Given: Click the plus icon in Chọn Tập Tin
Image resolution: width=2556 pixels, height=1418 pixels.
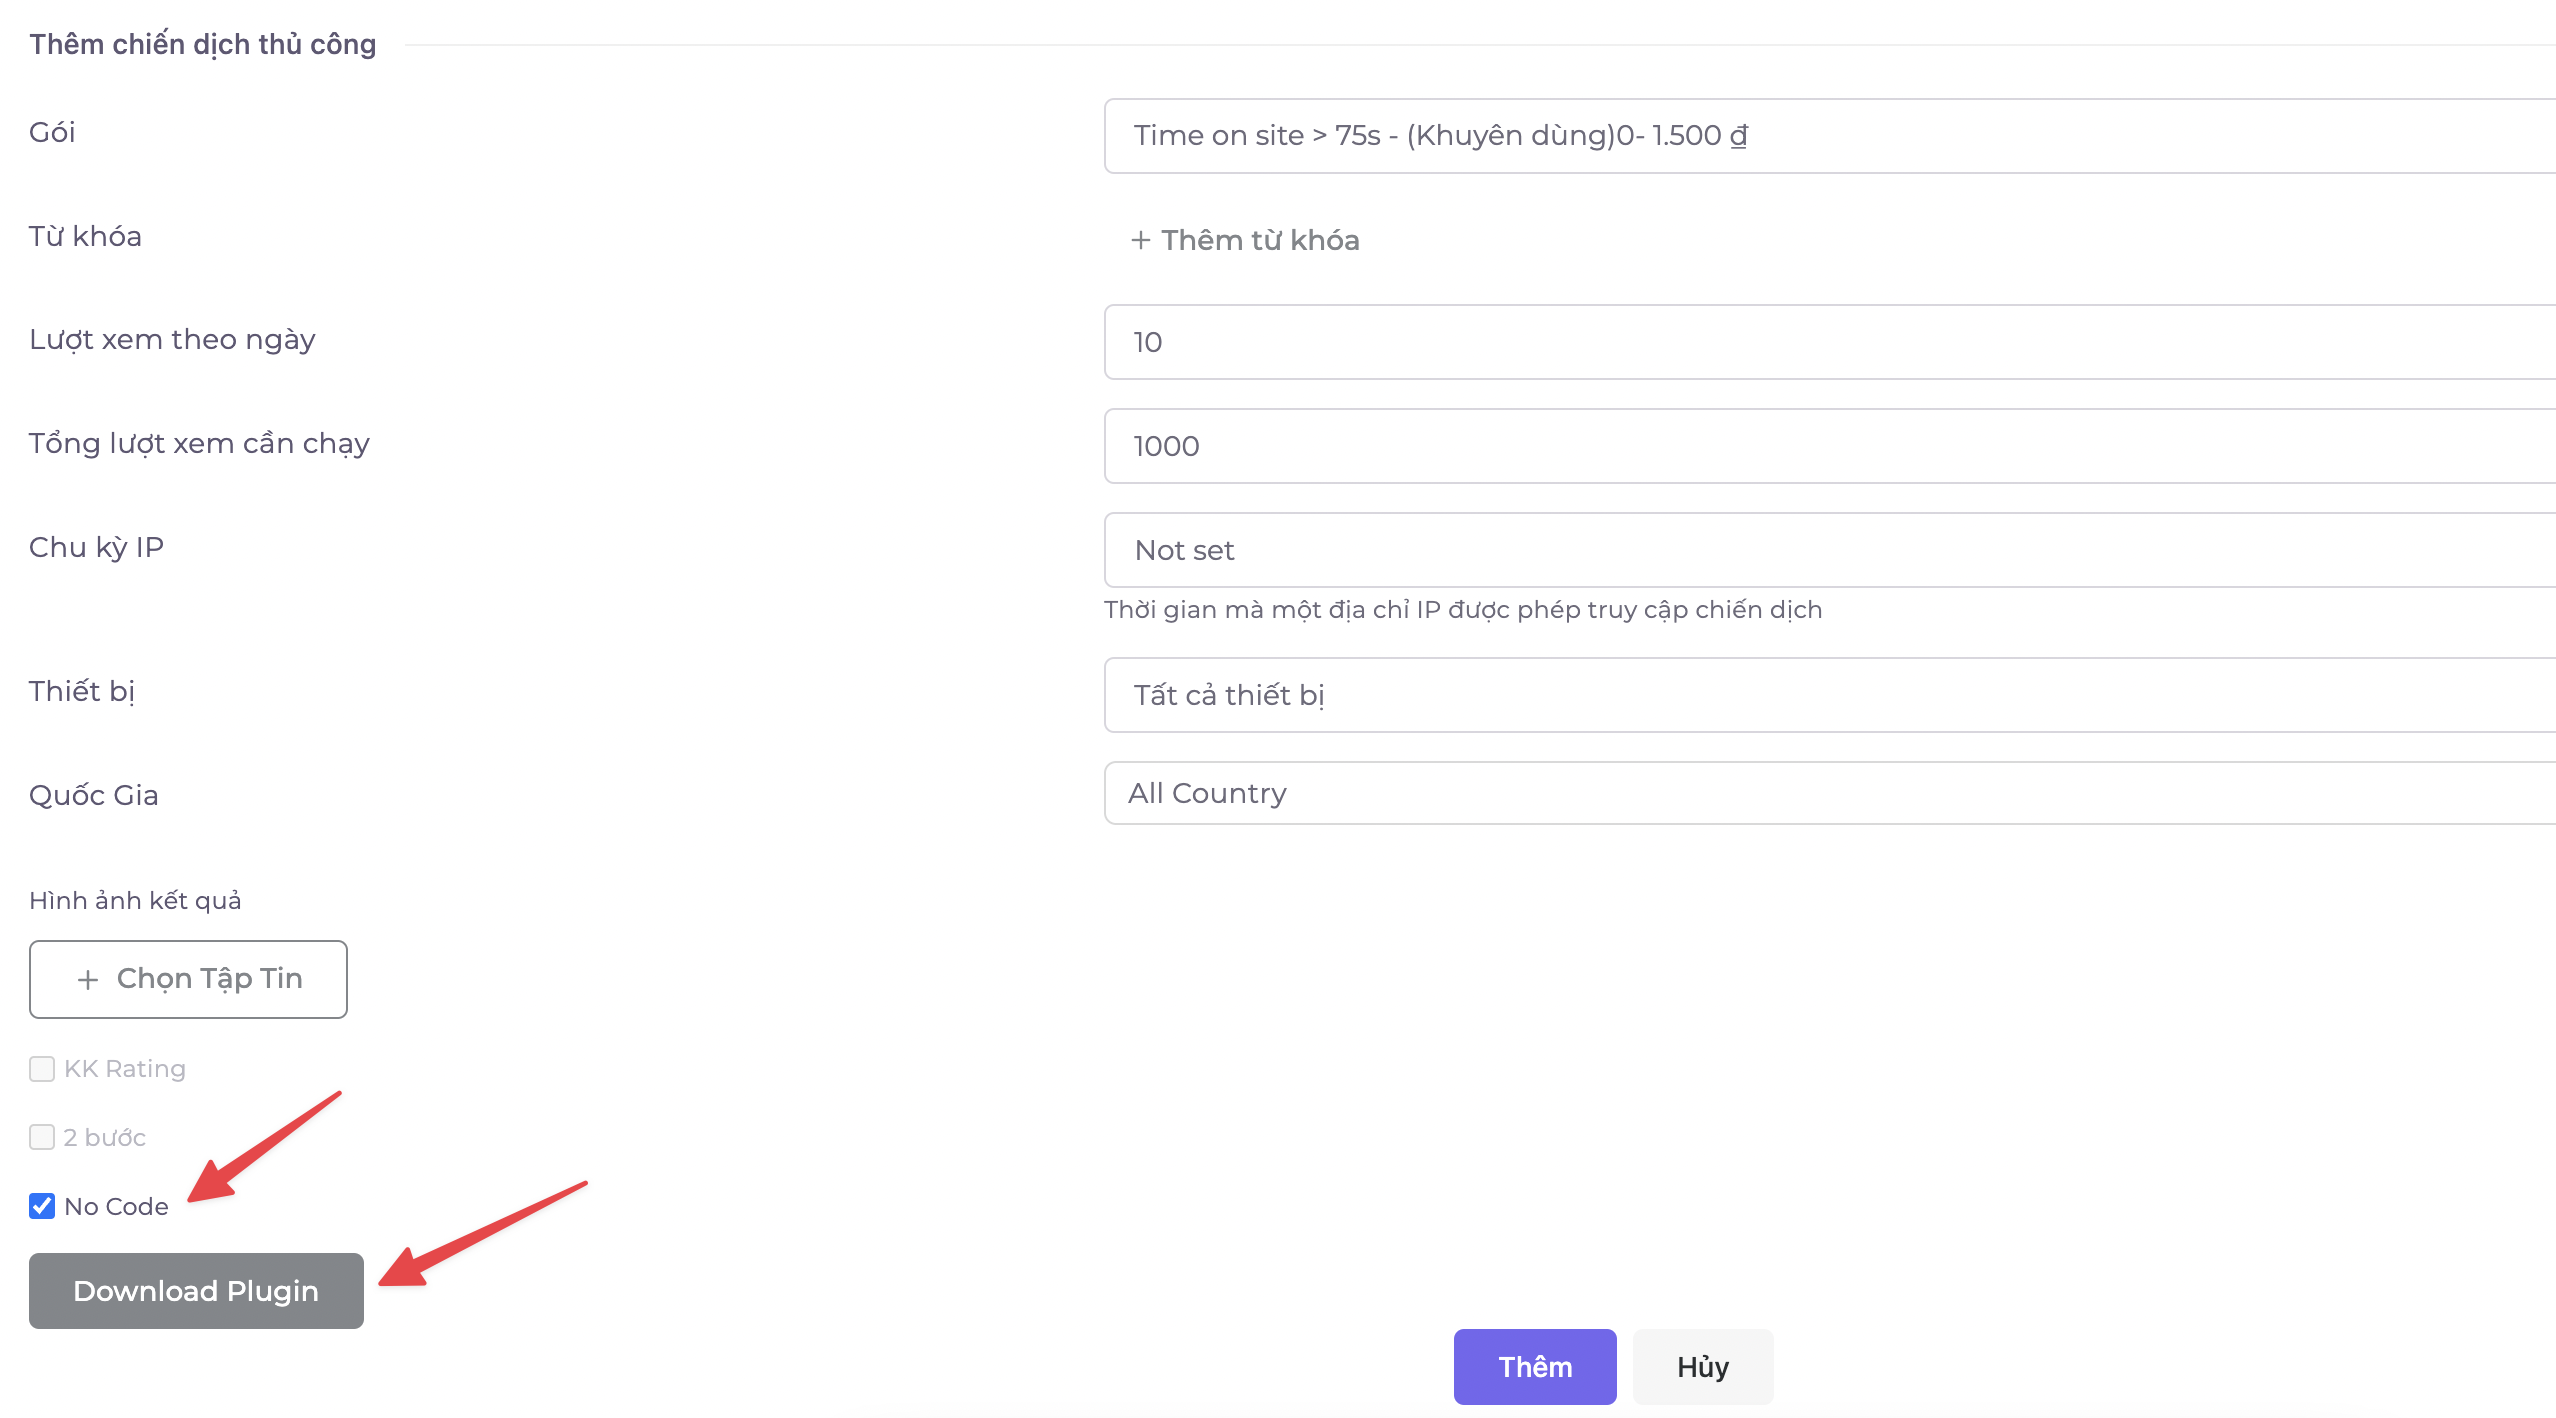Looking at the screenshot, I should click(x=88, y=980).
